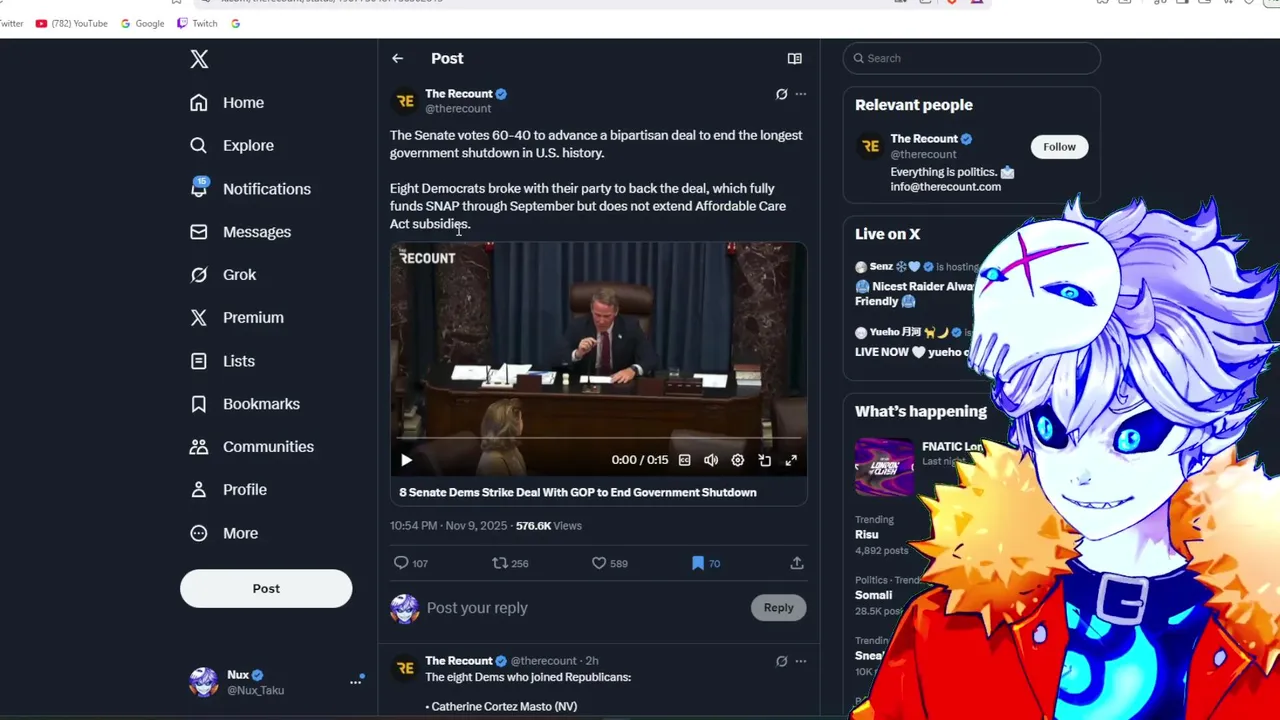Click the white Post button in sidebar
This screenshot has width=1280, height=720.
[266, 589]
